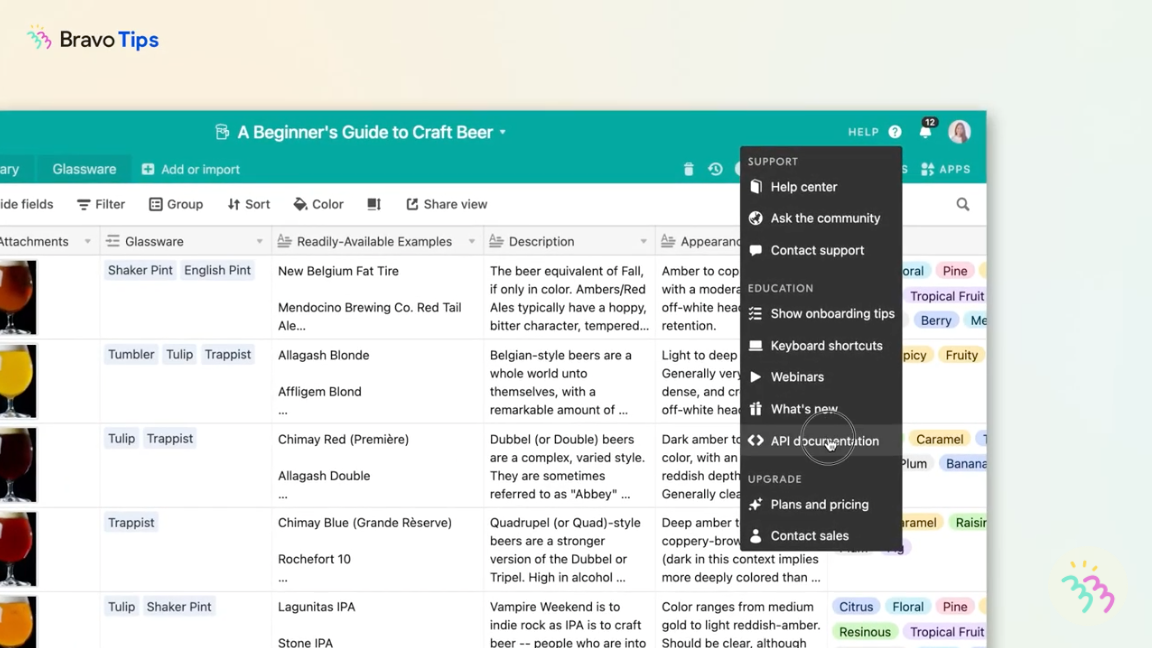Open the Attachments column dropdown

coord(88,241)
